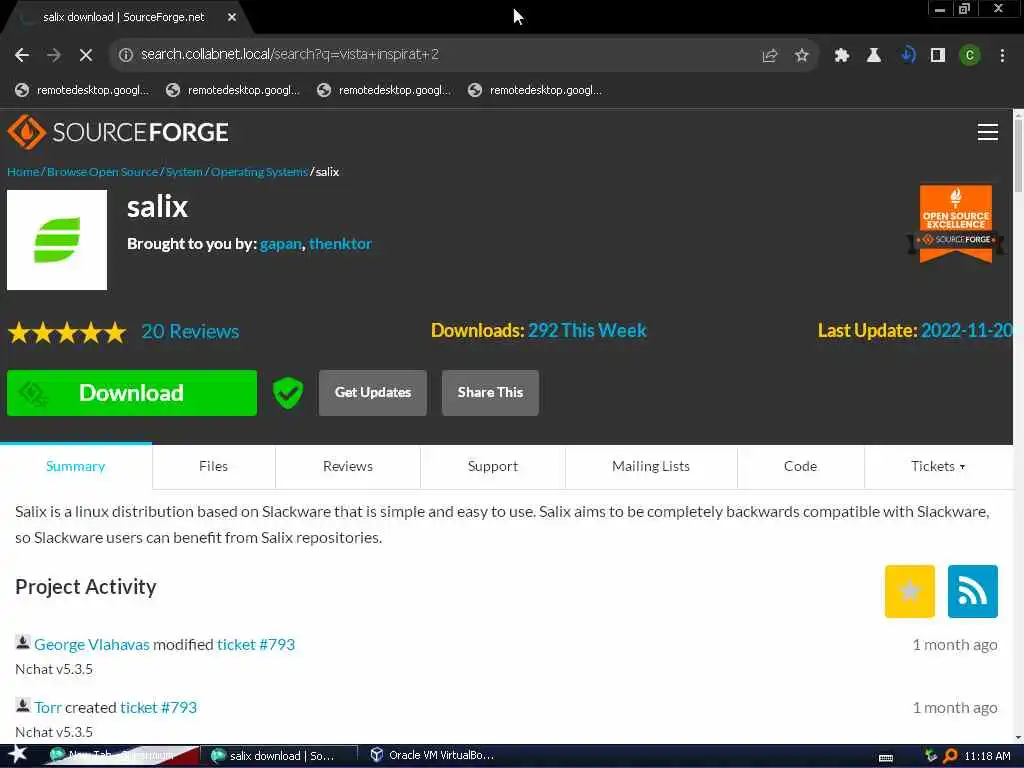Screen dimensions: 1024x768
Task: Go back using the browser back arrow
Action: [22, 55]
